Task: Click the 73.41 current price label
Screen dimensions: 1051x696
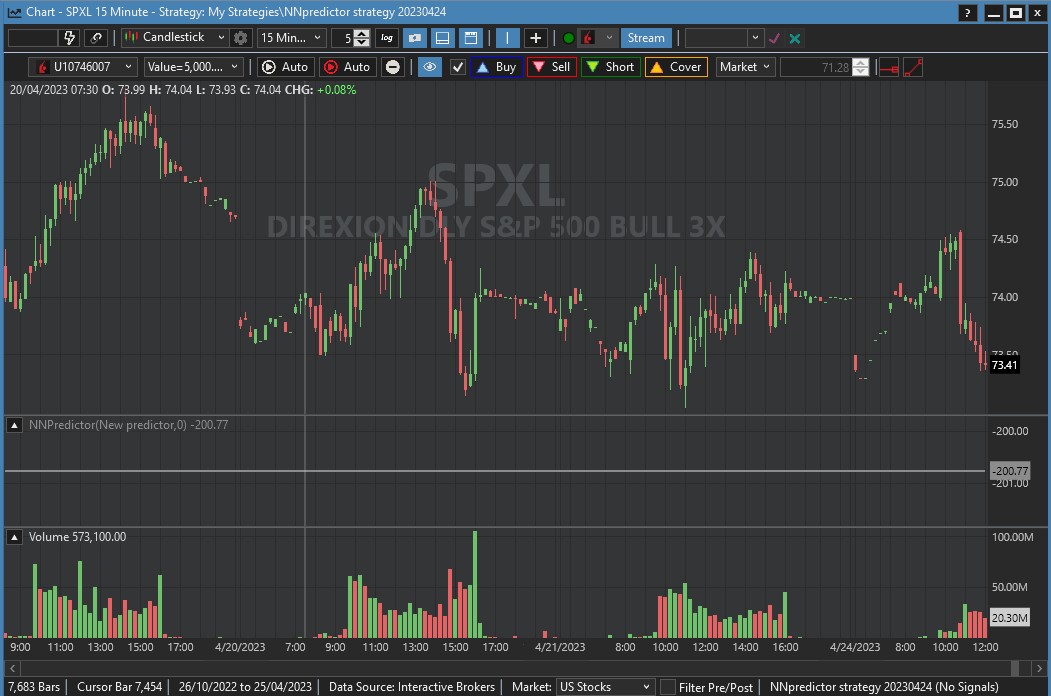Action: pyautogui.click(x=1004, y=365)
